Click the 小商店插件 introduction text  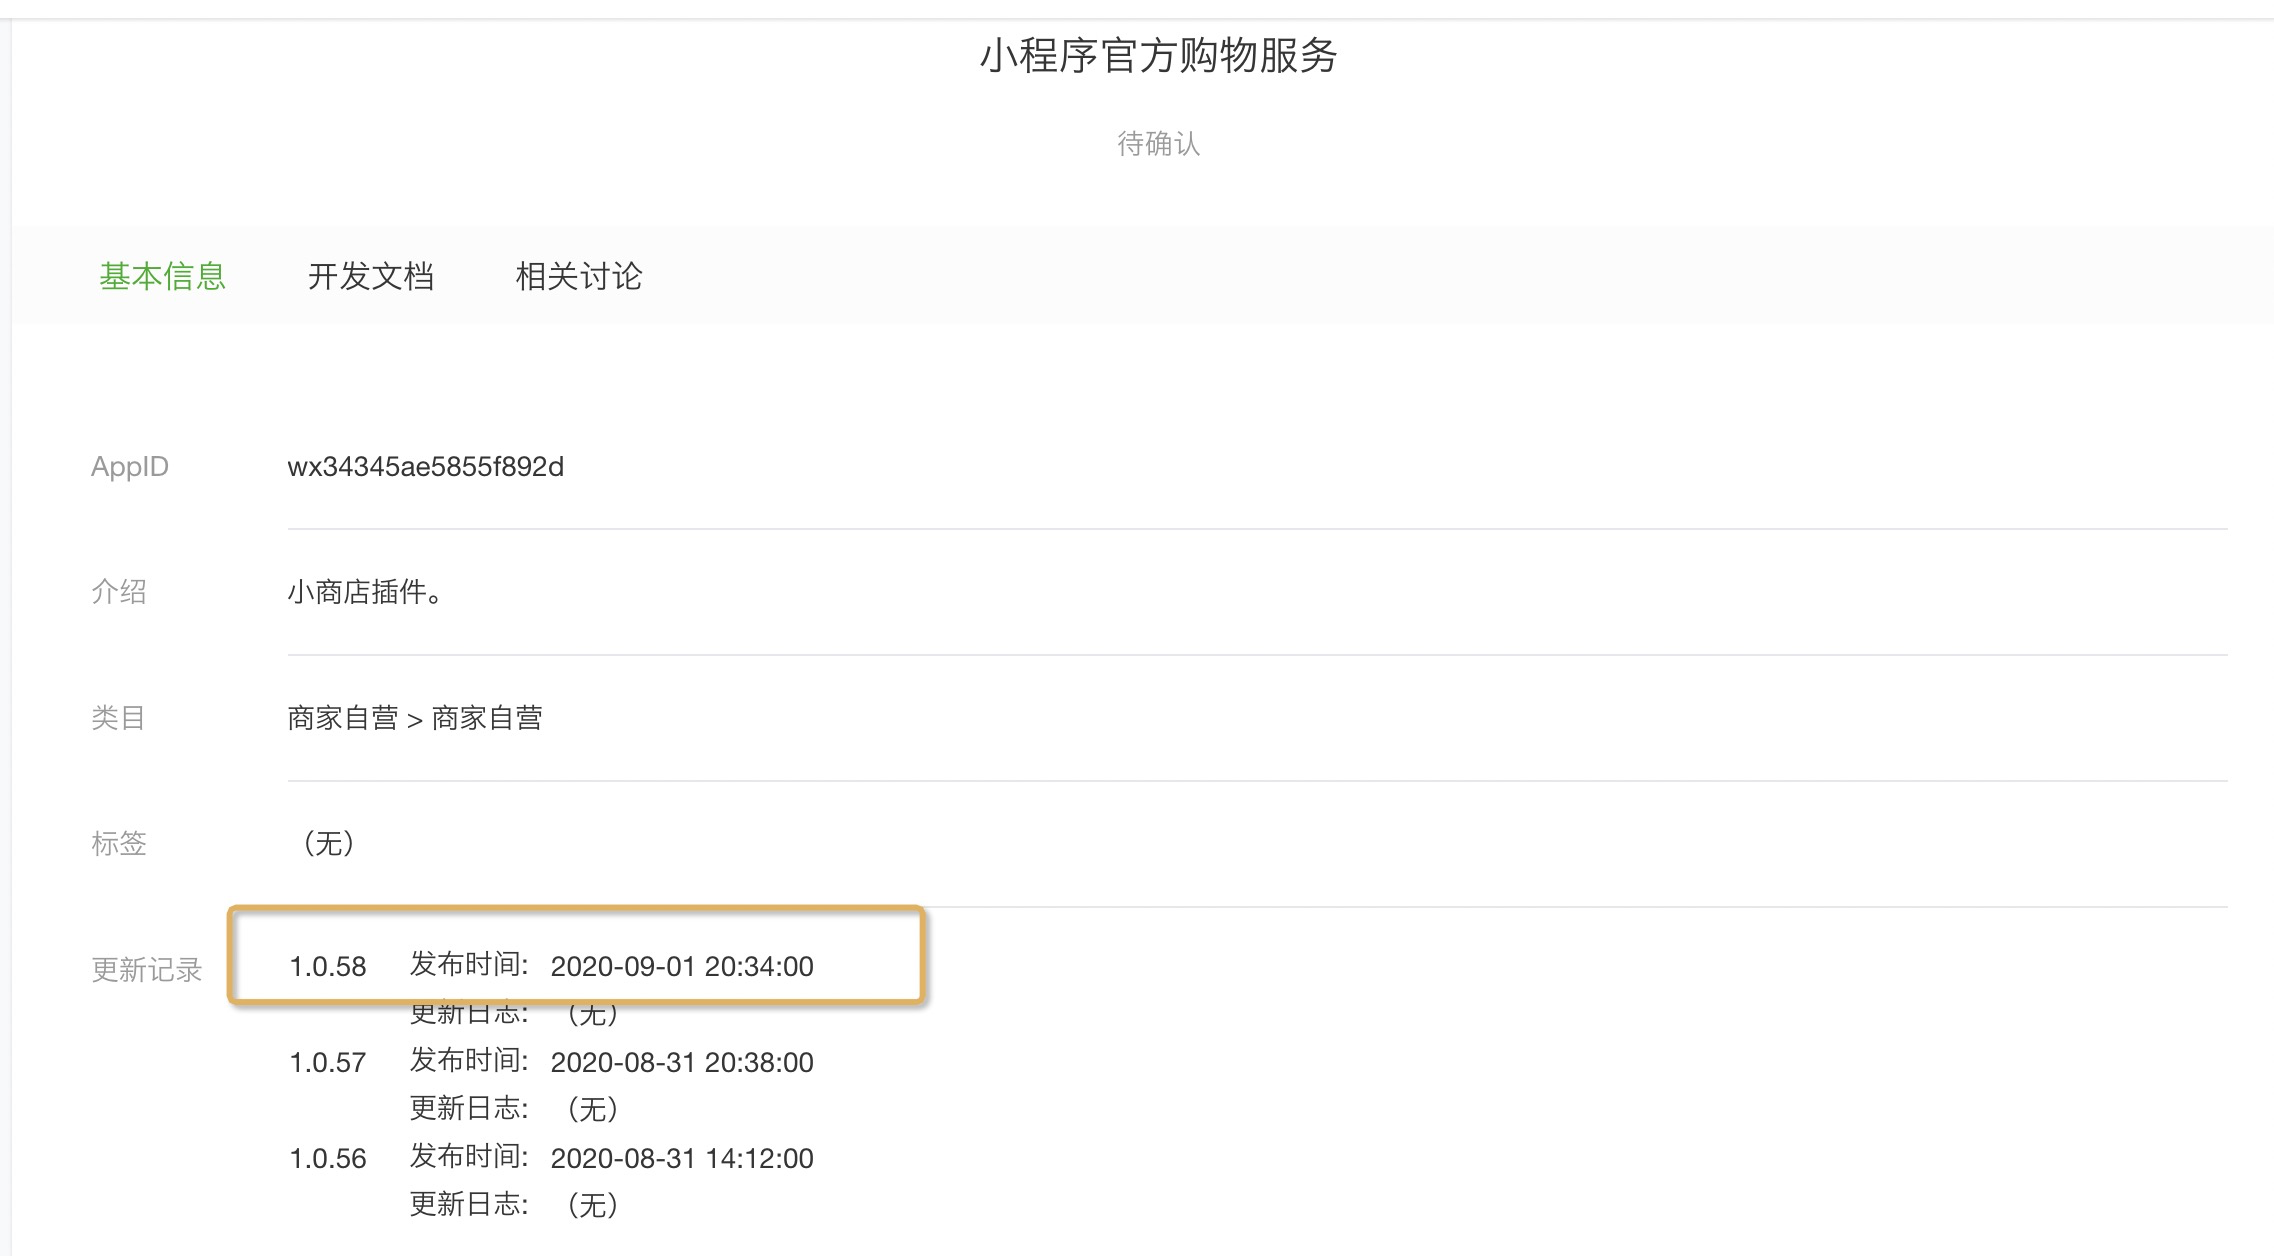365,592
